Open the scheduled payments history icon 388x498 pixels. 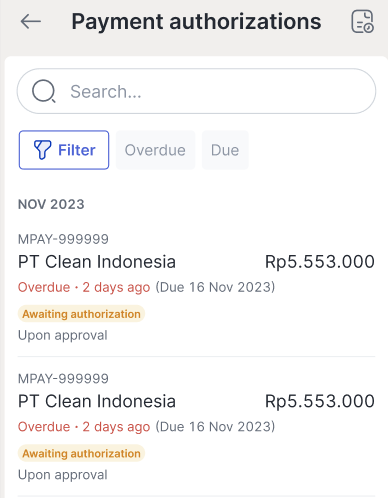click(x=362, y=22)
